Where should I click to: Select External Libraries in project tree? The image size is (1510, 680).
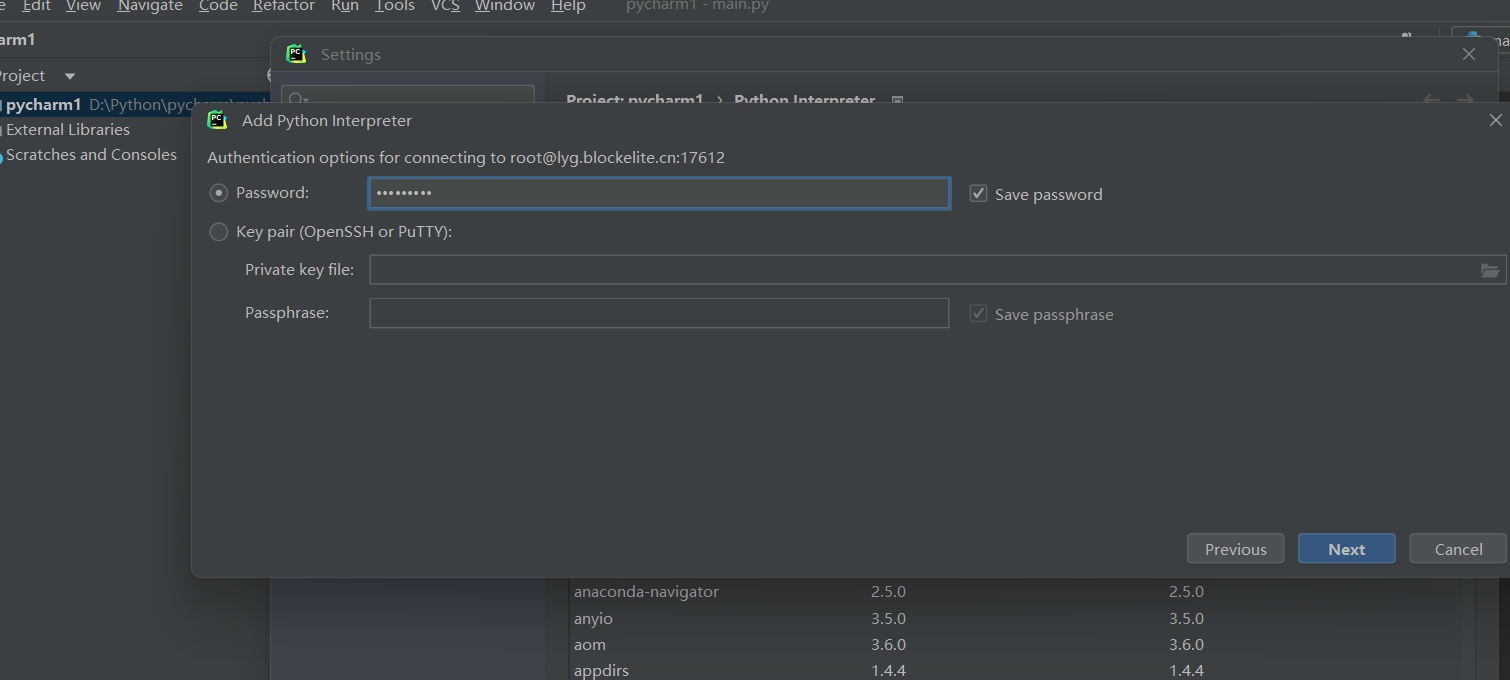[x=68, y=129]
